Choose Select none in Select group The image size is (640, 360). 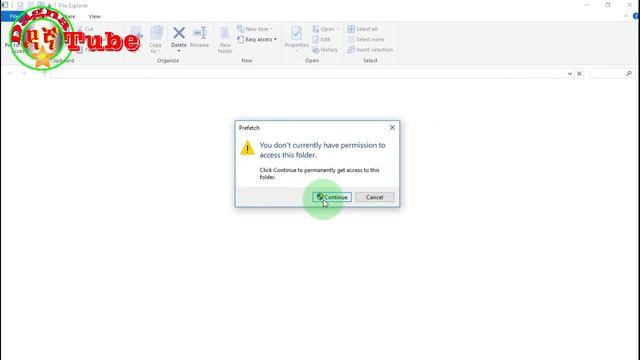[366, 40]
